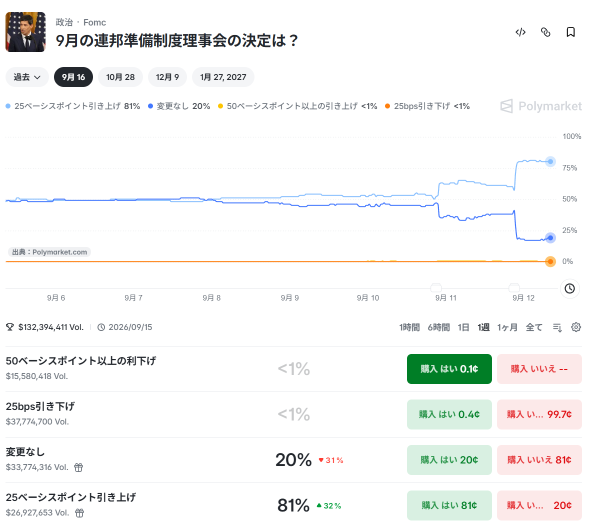Click the market title 9月の連邦準備制度理事会の決定は？

pyautogui.click(x=177, y=41)
